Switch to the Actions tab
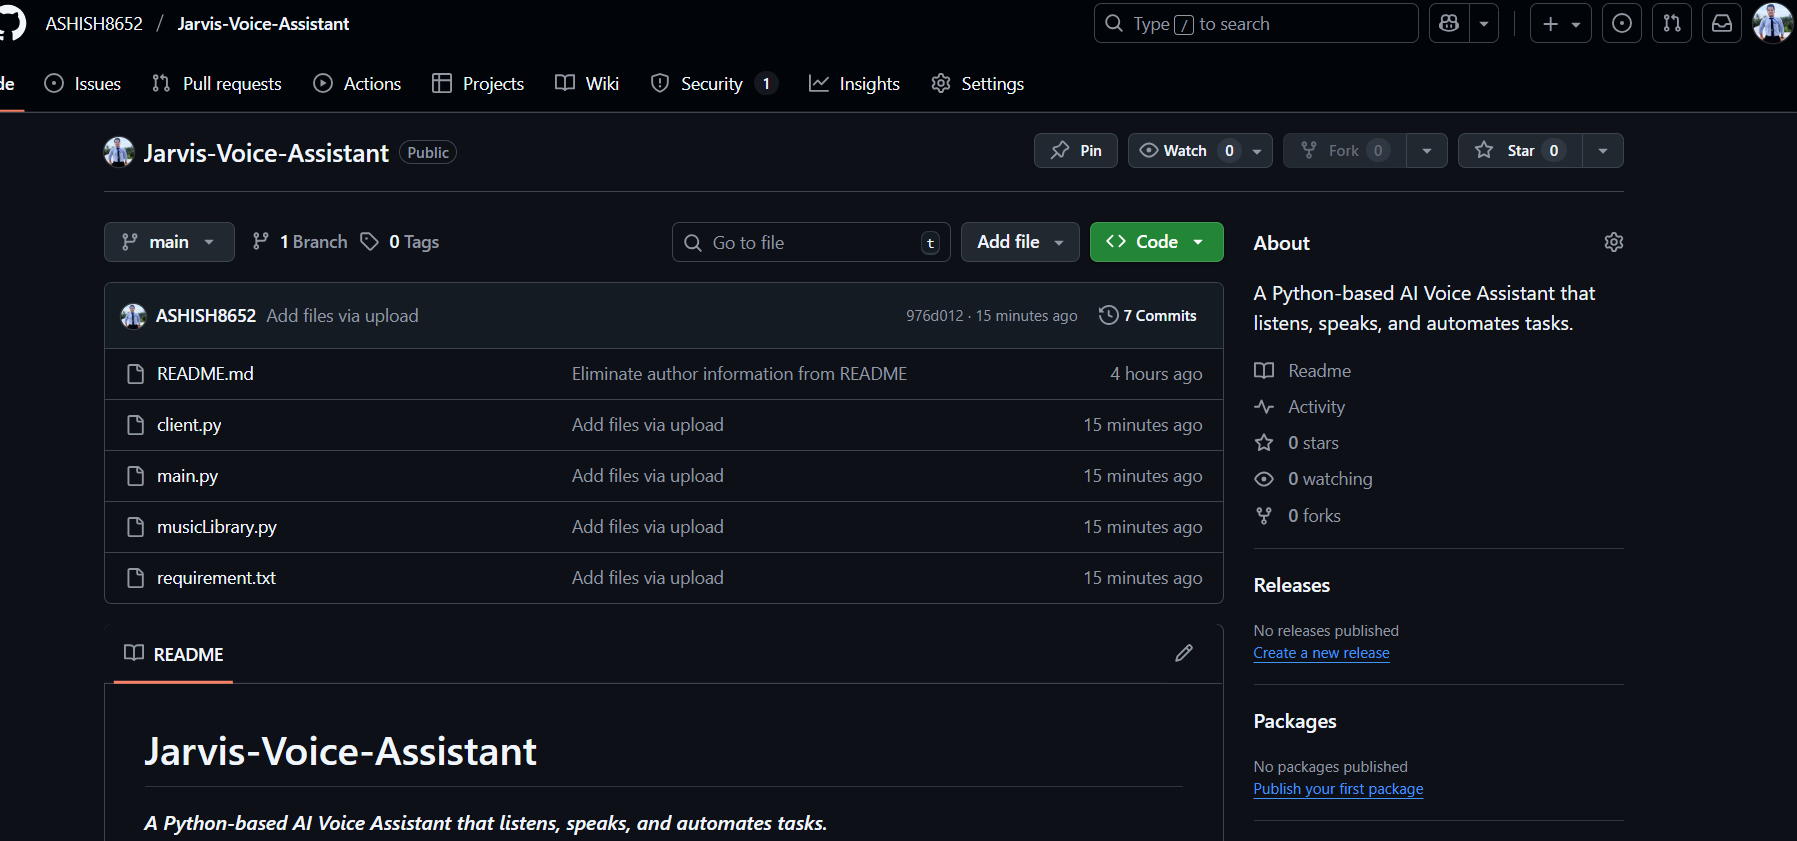Screen dimensions: 1797x841 (357, 84)
